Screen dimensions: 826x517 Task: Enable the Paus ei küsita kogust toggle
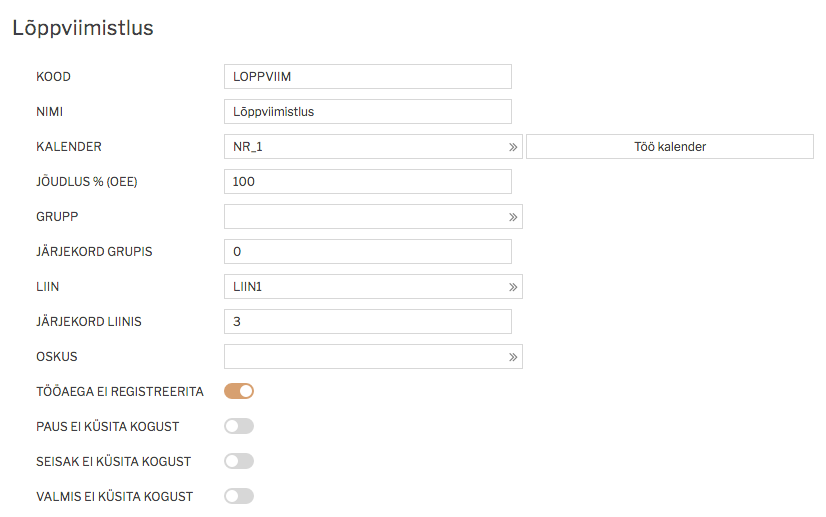(x=239, y=426)
